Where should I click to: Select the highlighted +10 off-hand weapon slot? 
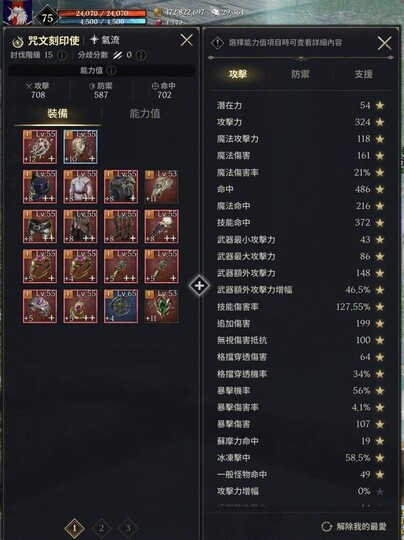tap(80, 146)
